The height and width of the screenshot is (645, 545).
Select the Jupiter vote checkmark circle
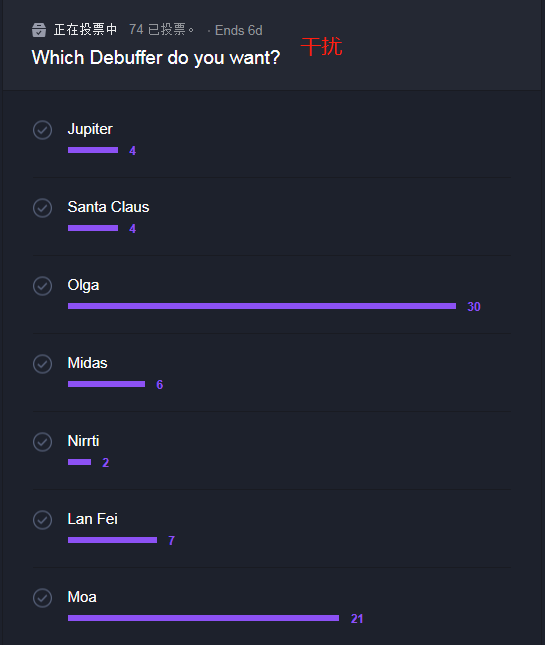tap(42, 130)
